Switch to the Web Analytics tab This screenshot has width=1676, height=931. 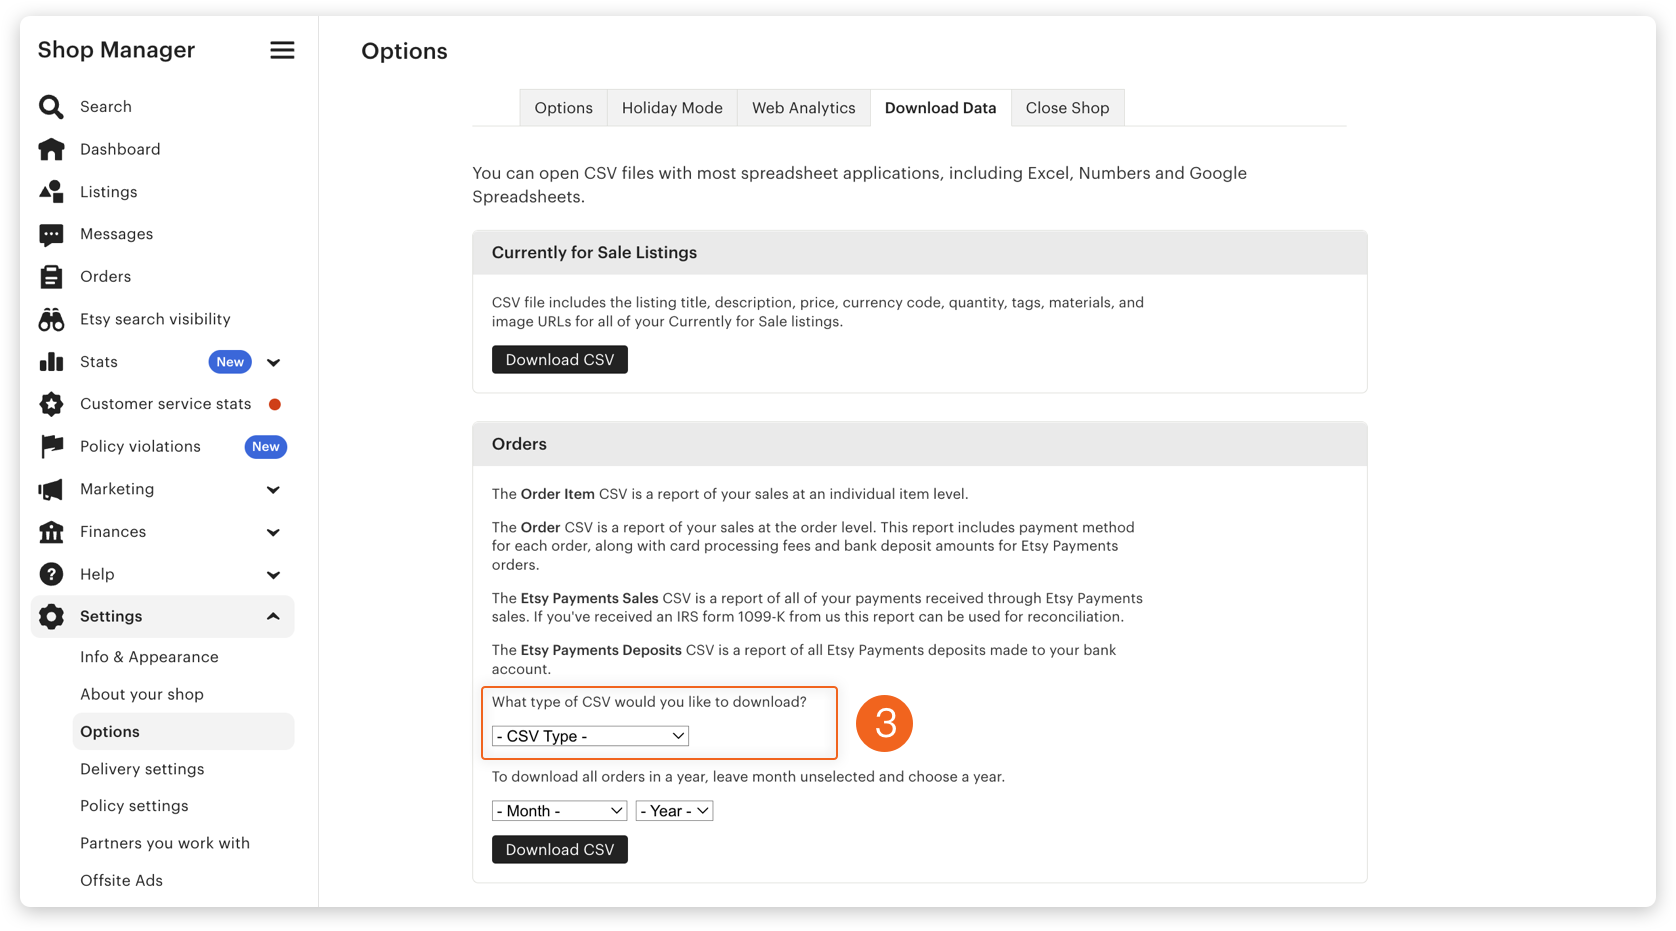pyautogui.click(x=803, y=108)
